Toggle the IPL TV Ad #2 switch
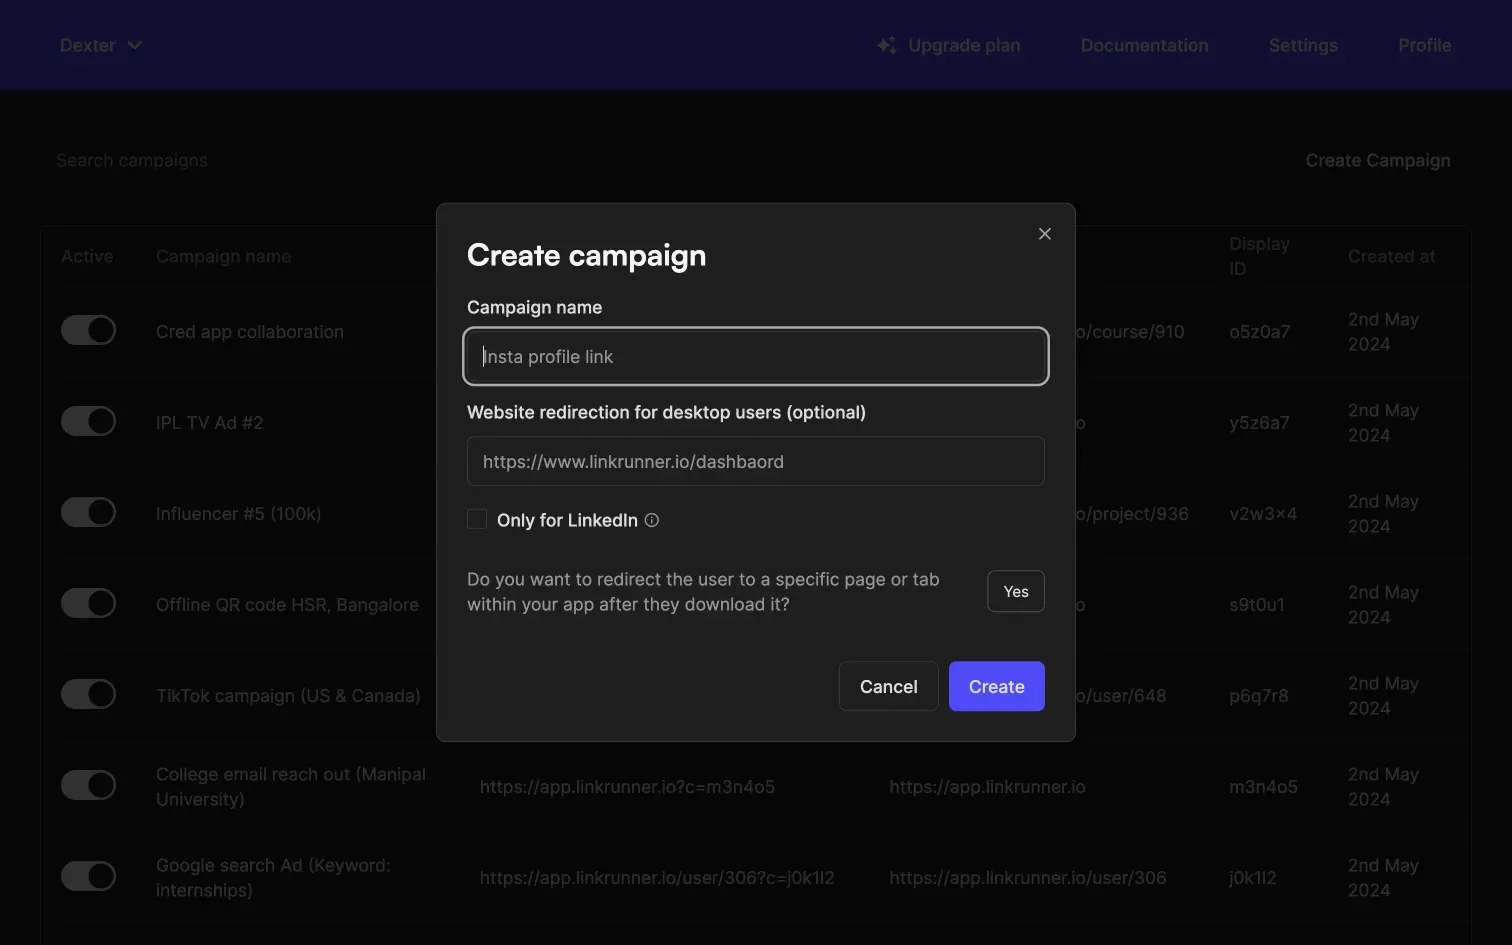Viewport: 1512px width, 945px height. [88, 422]
